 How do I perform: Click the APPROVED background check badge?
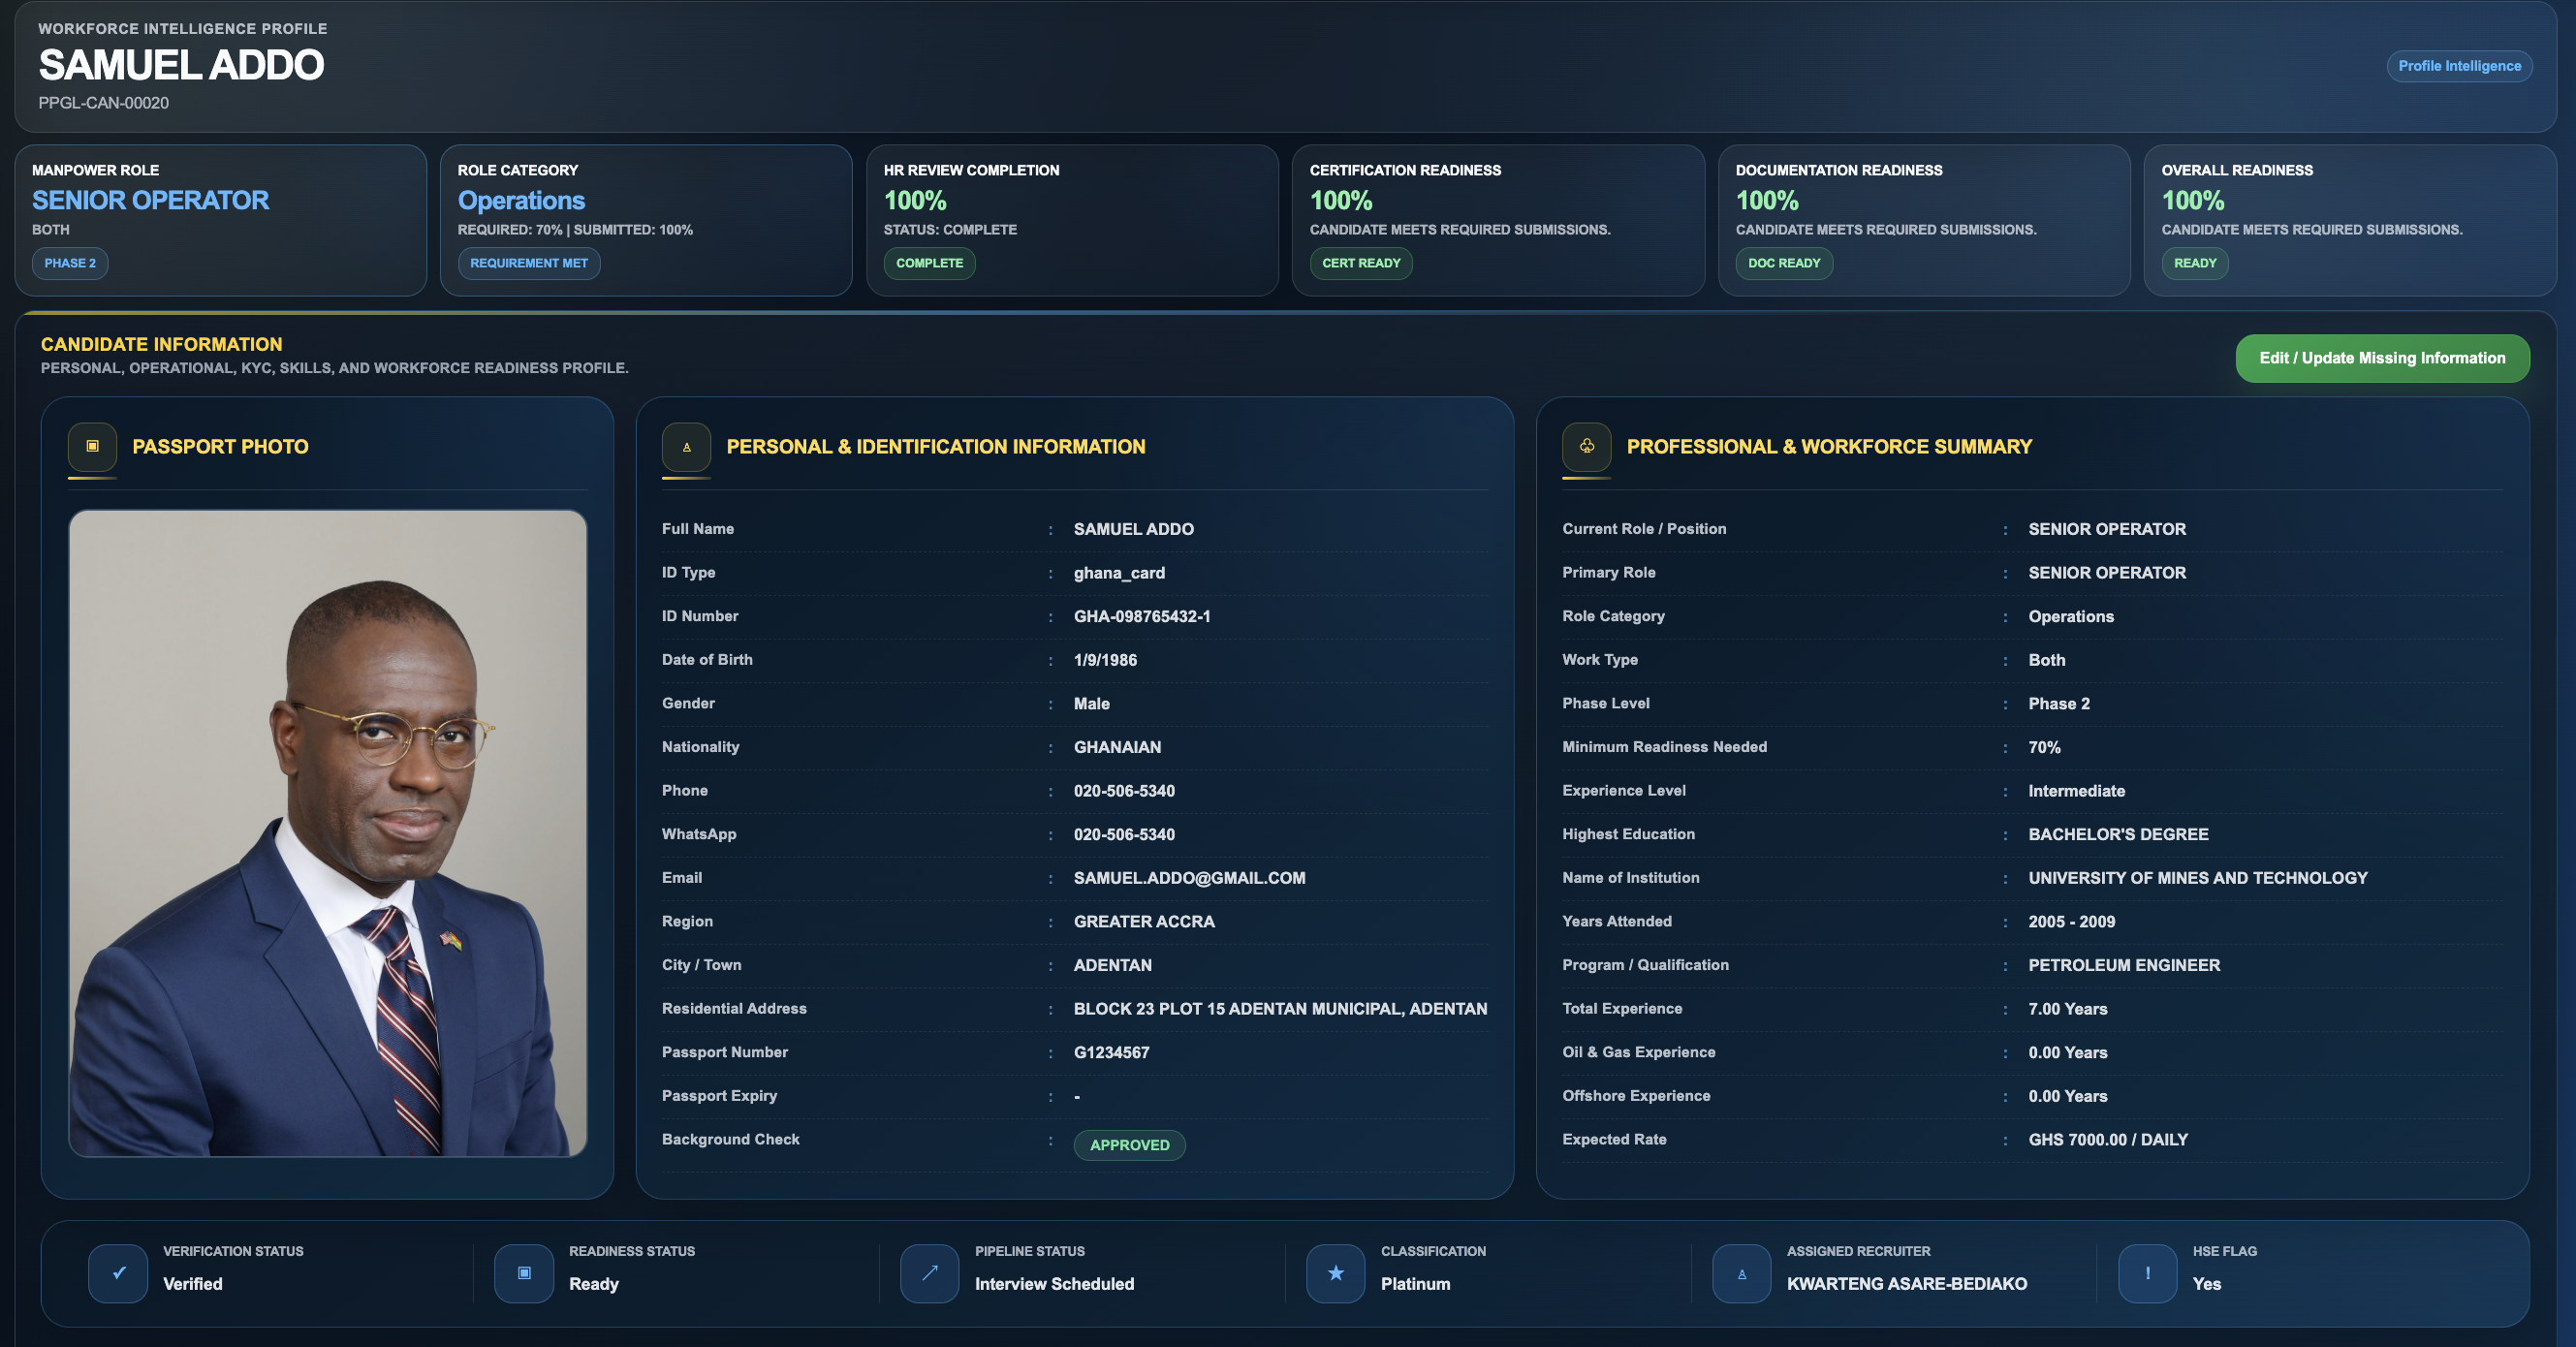pos(1129,1145)
